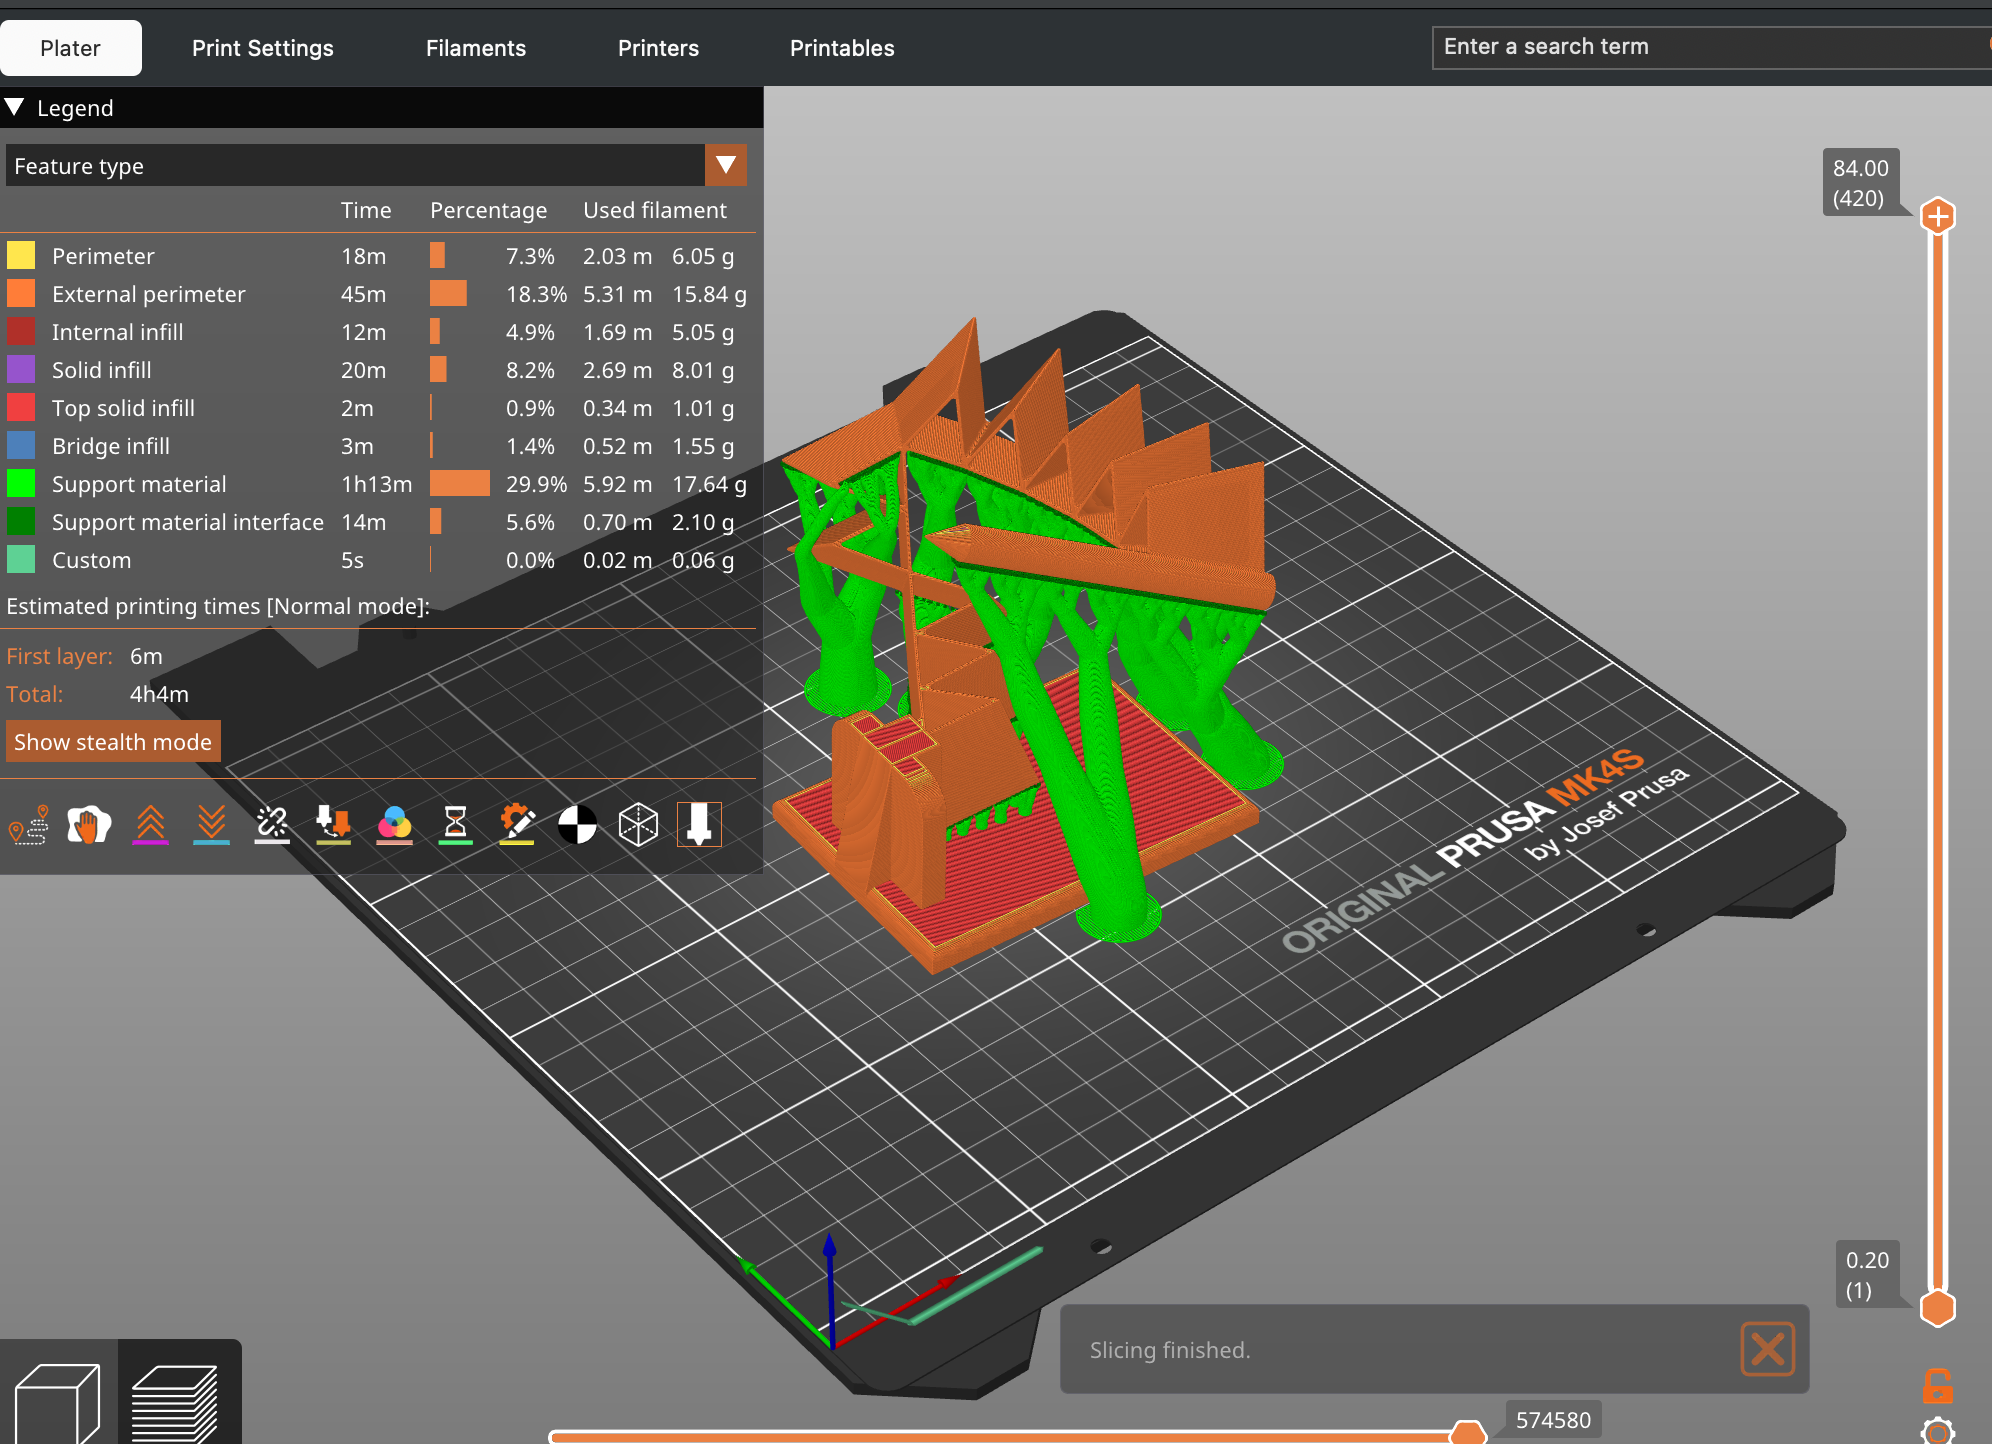Screen dimensions: 1992x1444
Task: Switch to the Print Settings tab
Action: pyautogui.click(x=263, y=47)
